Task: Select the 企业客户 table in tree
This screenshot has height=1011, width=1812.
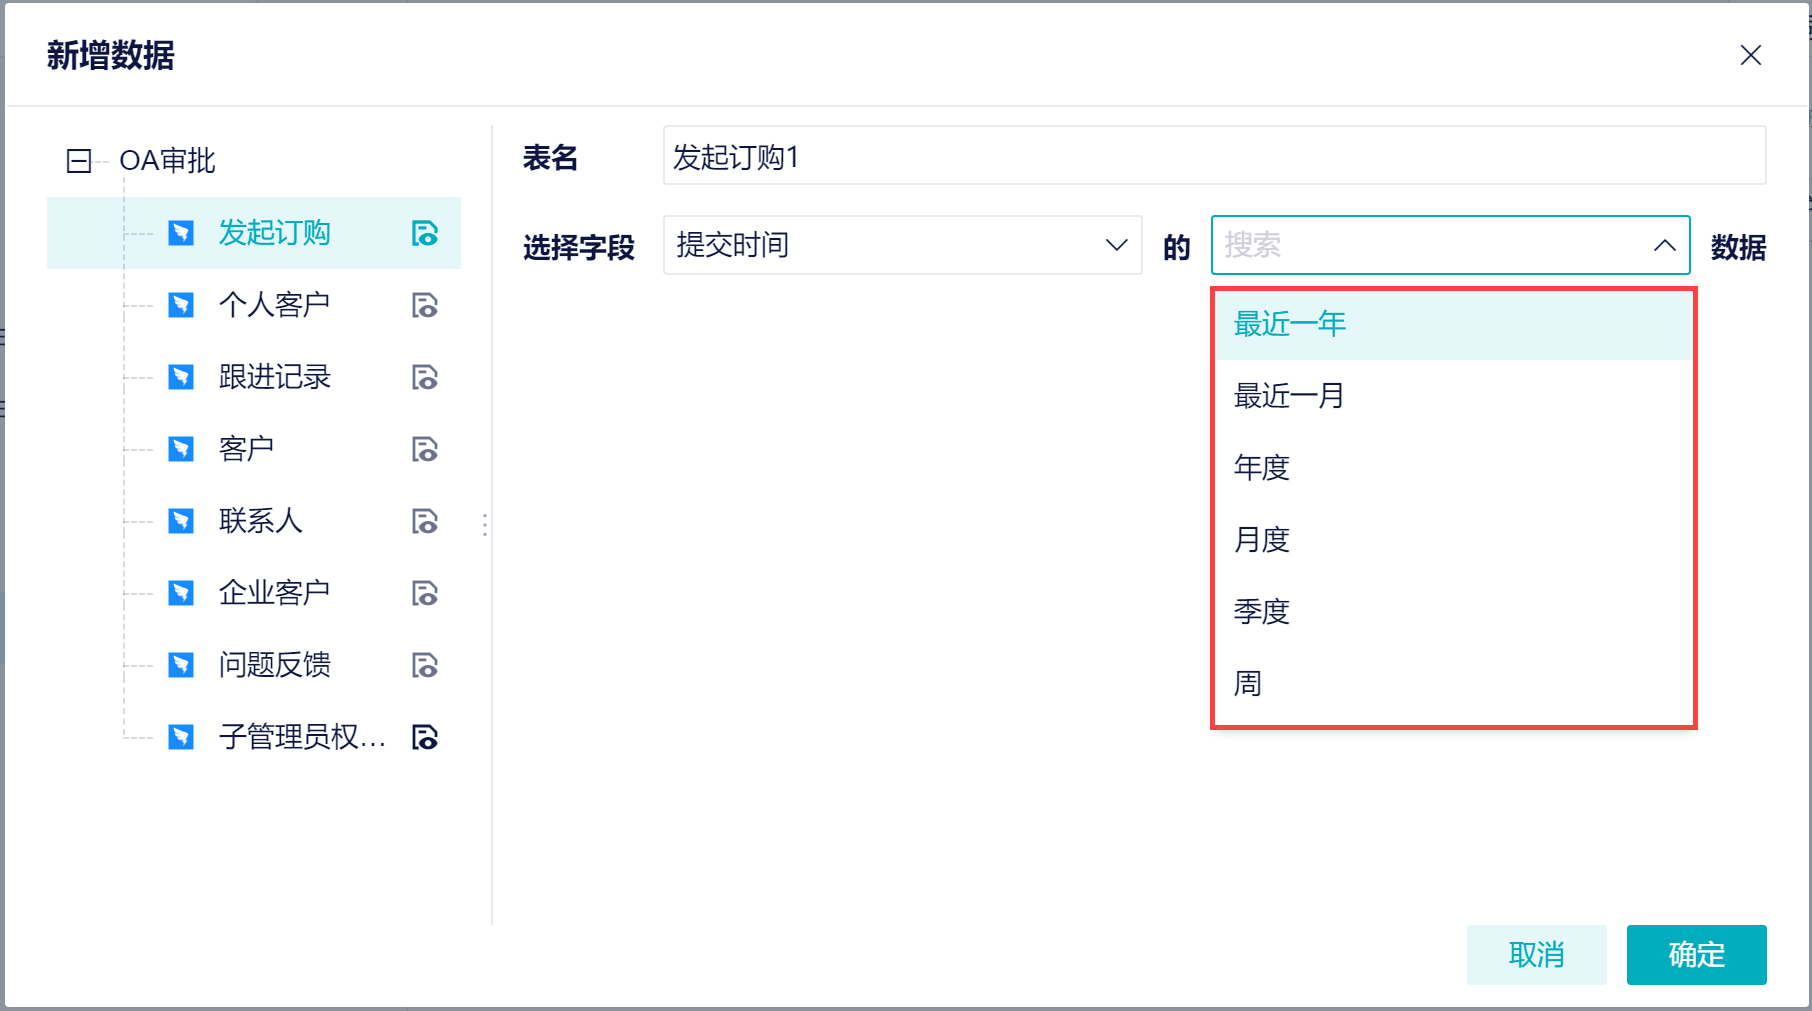Action: point(274,593)
